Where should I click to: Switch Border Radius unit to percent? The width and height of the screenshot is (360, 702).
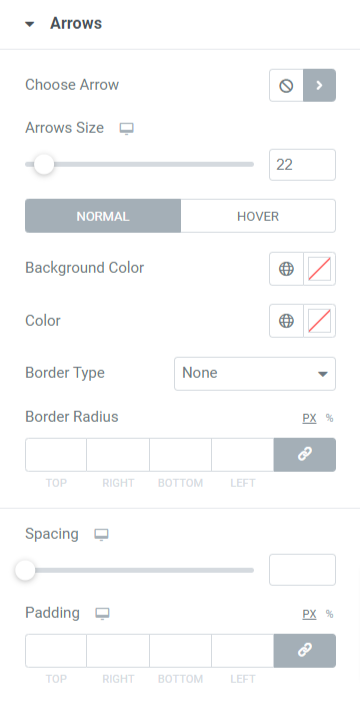pos(330,418)
